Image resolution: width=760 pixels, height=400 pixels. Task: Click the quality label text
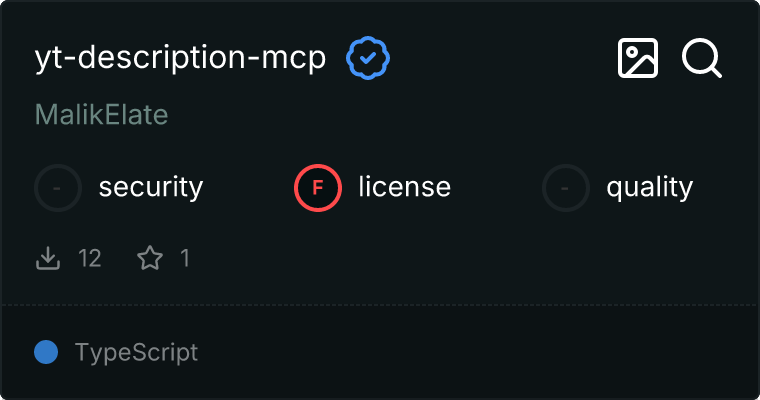point(649,187)
